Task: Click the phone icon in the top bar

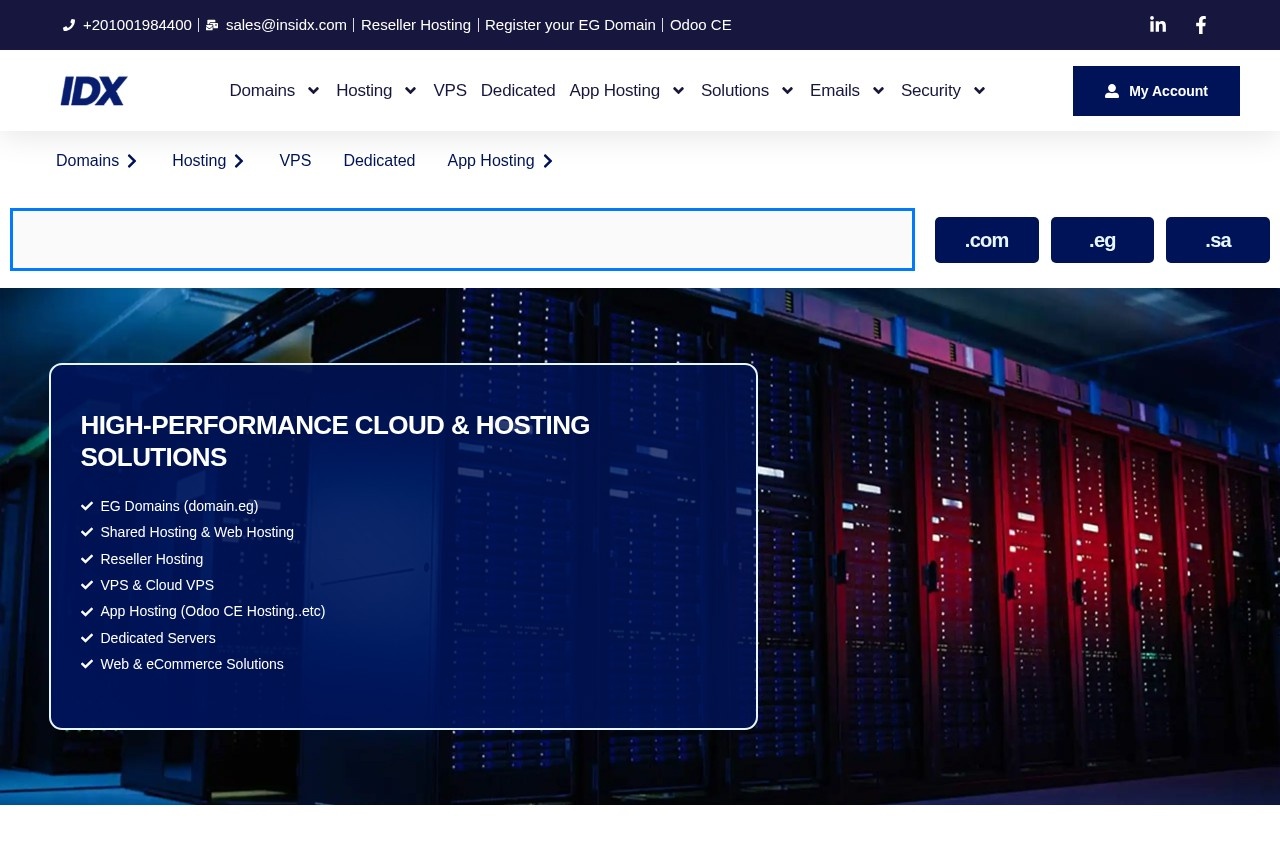Action: (68, 24)
